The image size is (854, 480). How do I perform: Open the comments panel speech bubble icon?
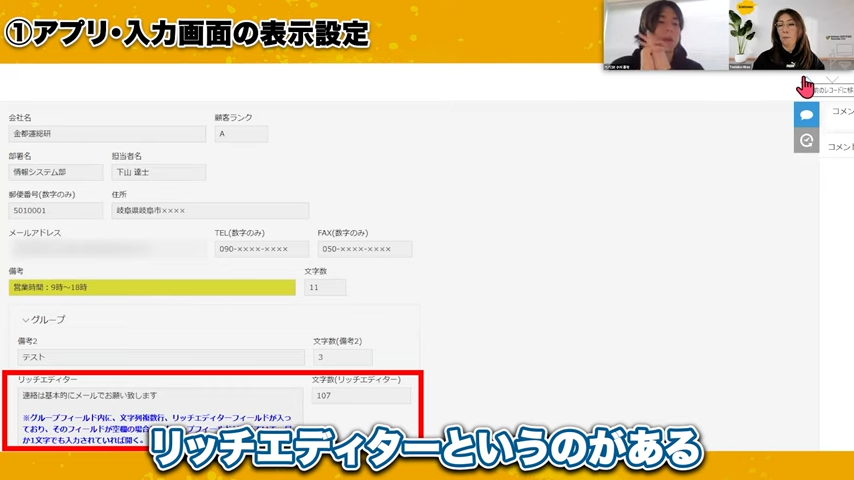point(806,115)
